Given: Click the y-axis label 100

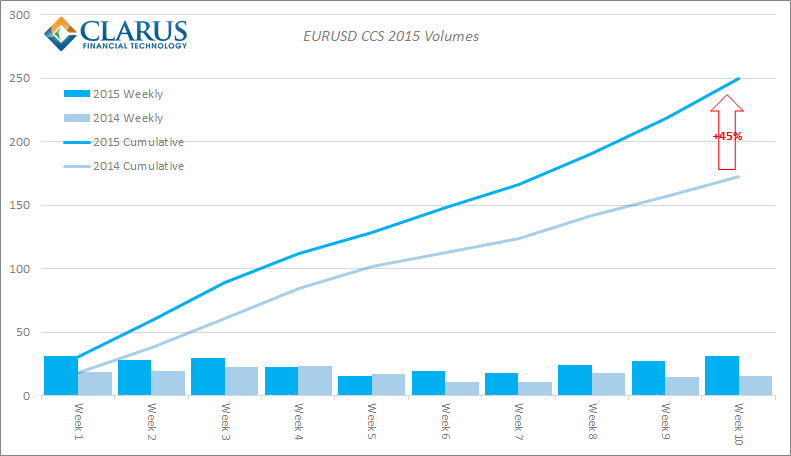Looking at the screenshot, I should [x=20, y=269].
